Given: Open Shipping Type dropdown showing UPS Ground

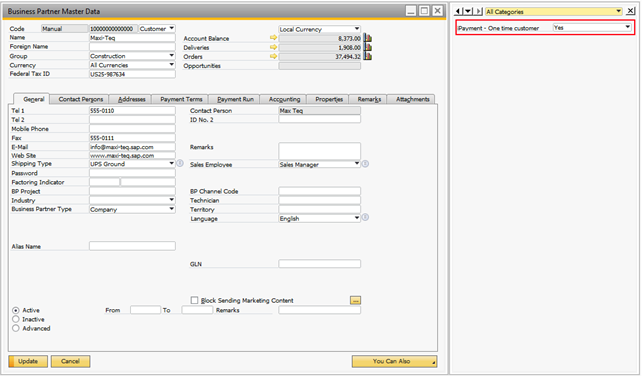Looking at the screenshot, I should [x=132, y=164].
